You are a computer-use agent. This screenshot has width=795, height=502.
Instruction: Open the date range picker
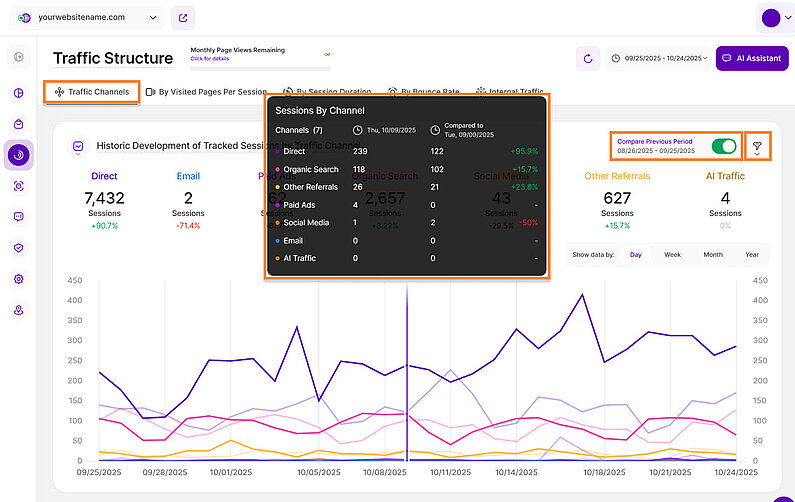658,58
